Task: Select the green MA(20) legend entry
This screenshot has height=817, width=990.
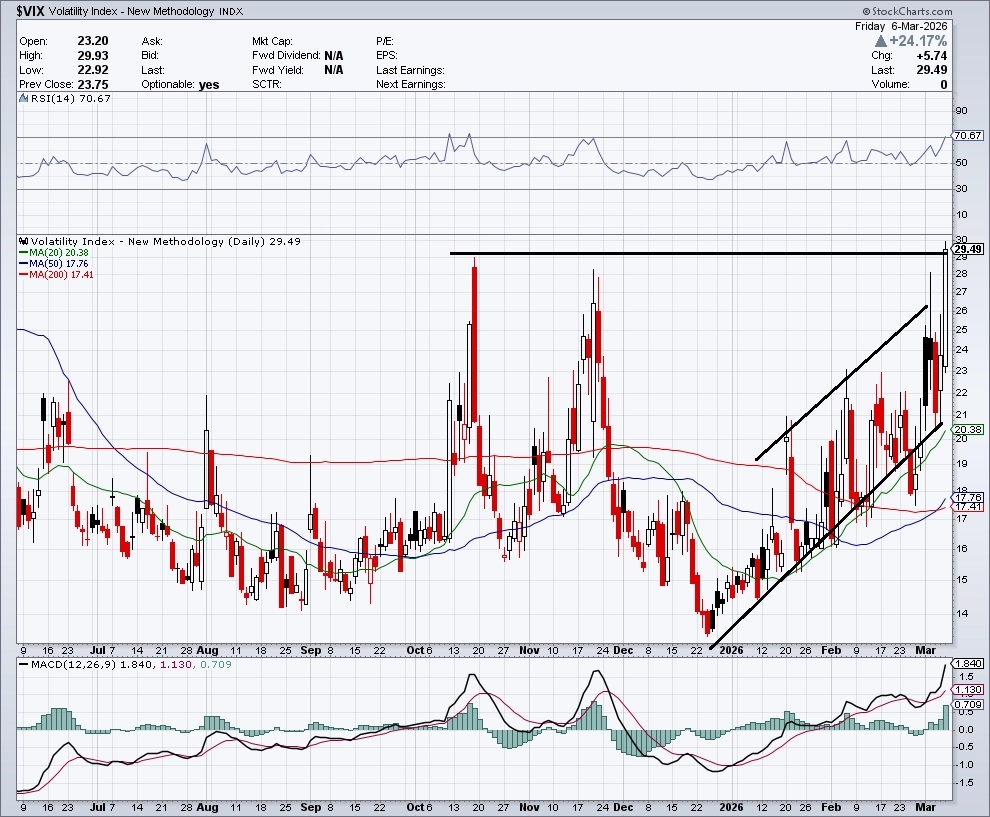Action: [52, 253]
